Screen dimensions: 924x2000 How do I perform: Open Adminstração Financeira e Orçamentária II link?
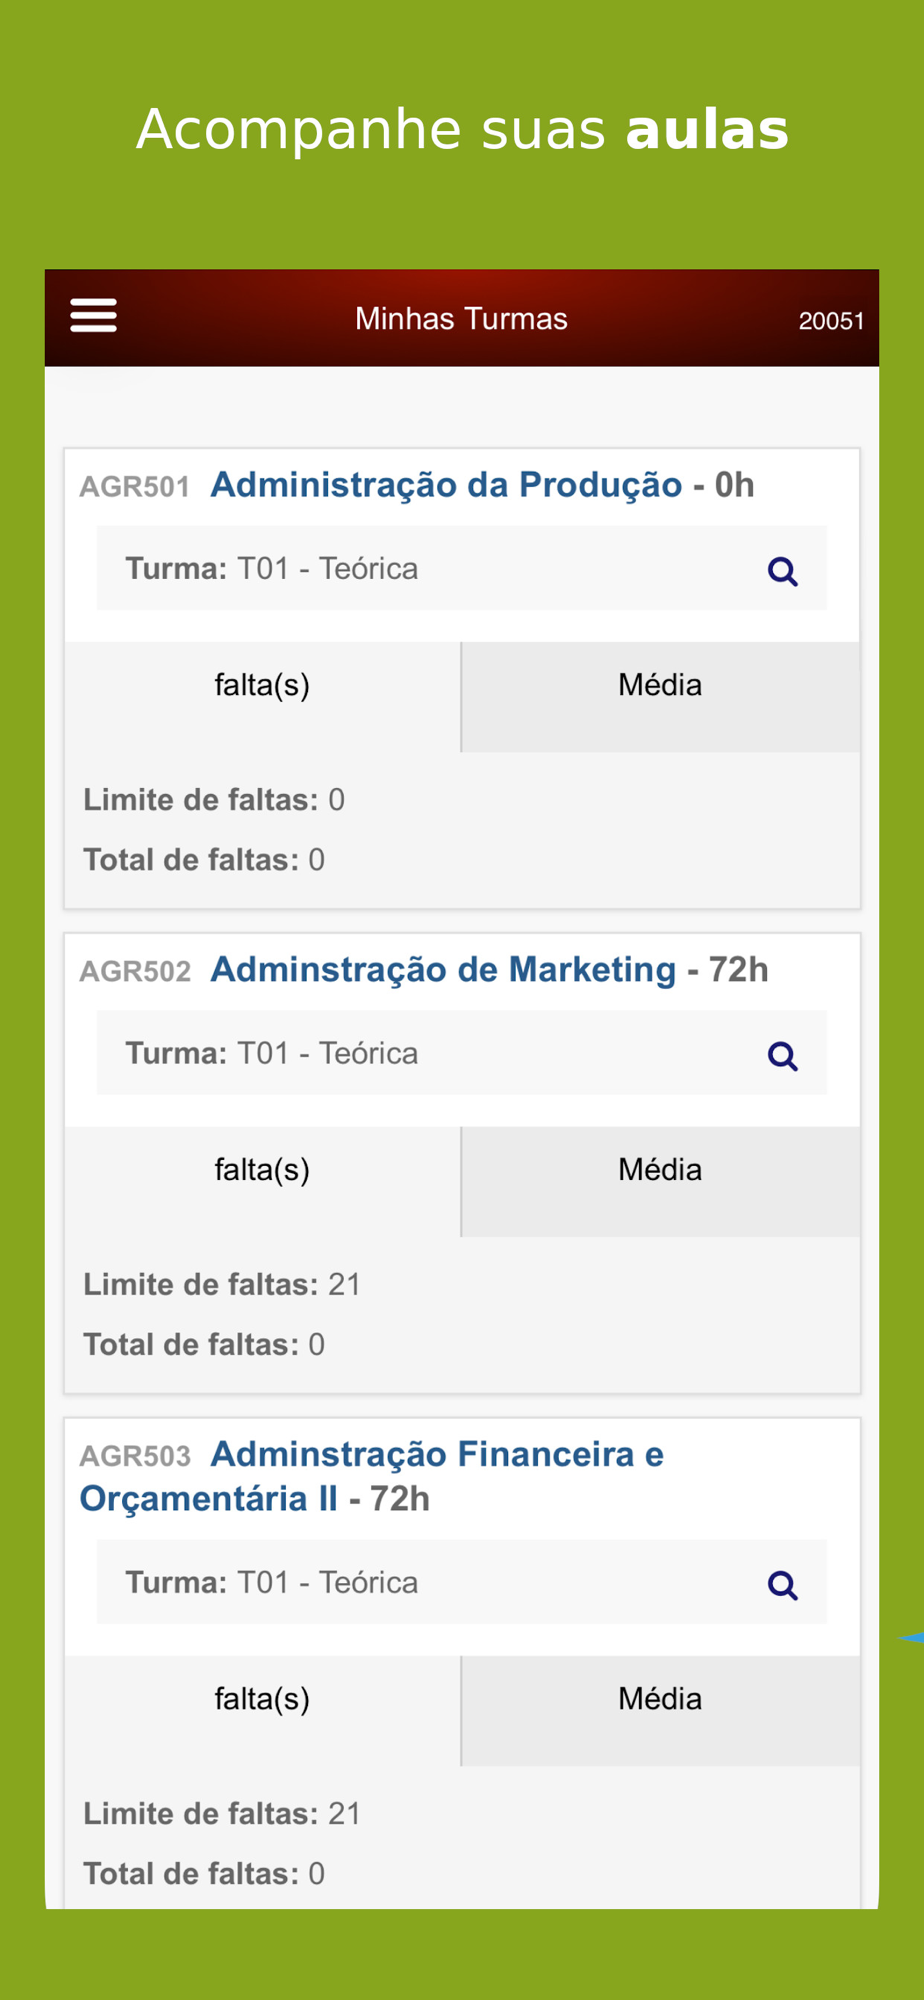372,1476
